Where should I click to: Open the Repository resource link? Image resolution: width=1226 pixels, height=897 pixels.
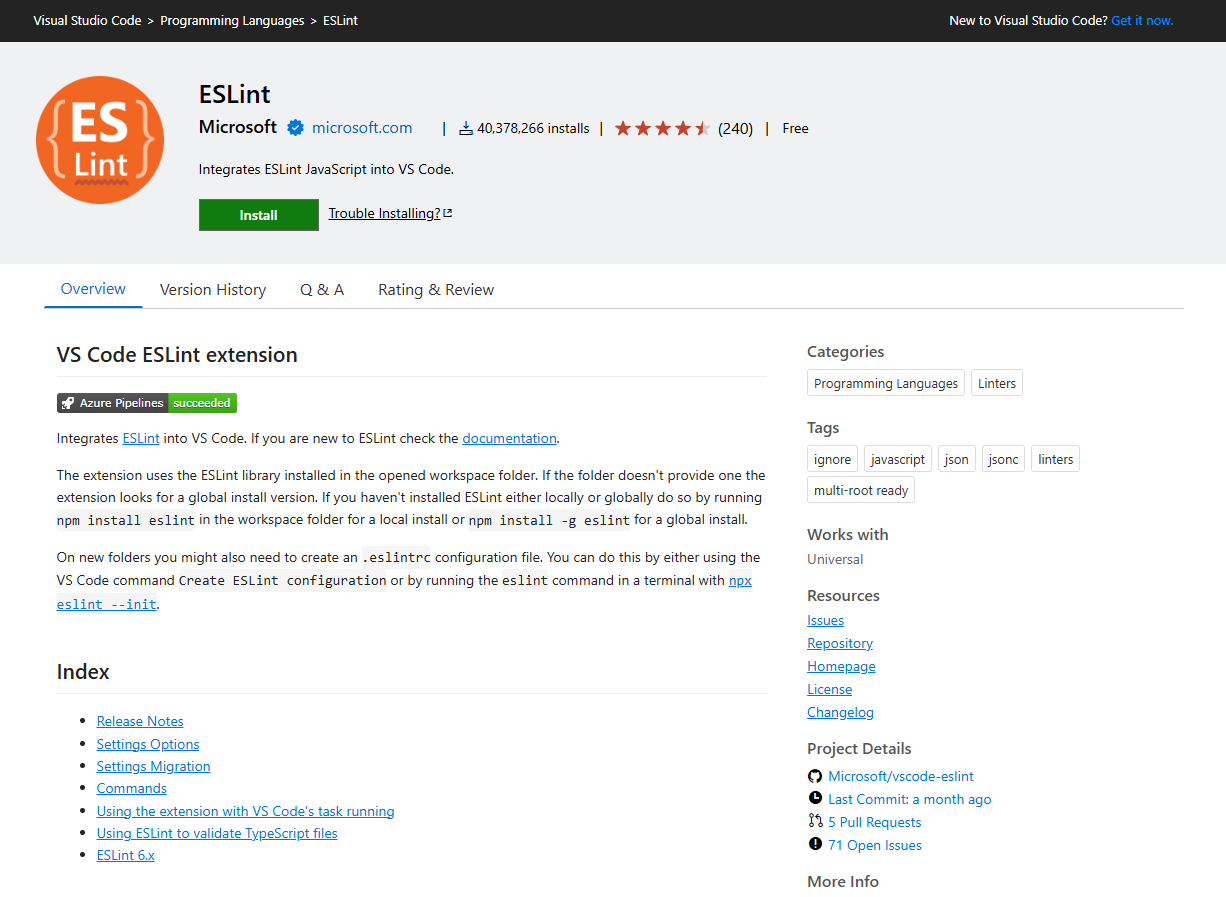click(840, 643)
